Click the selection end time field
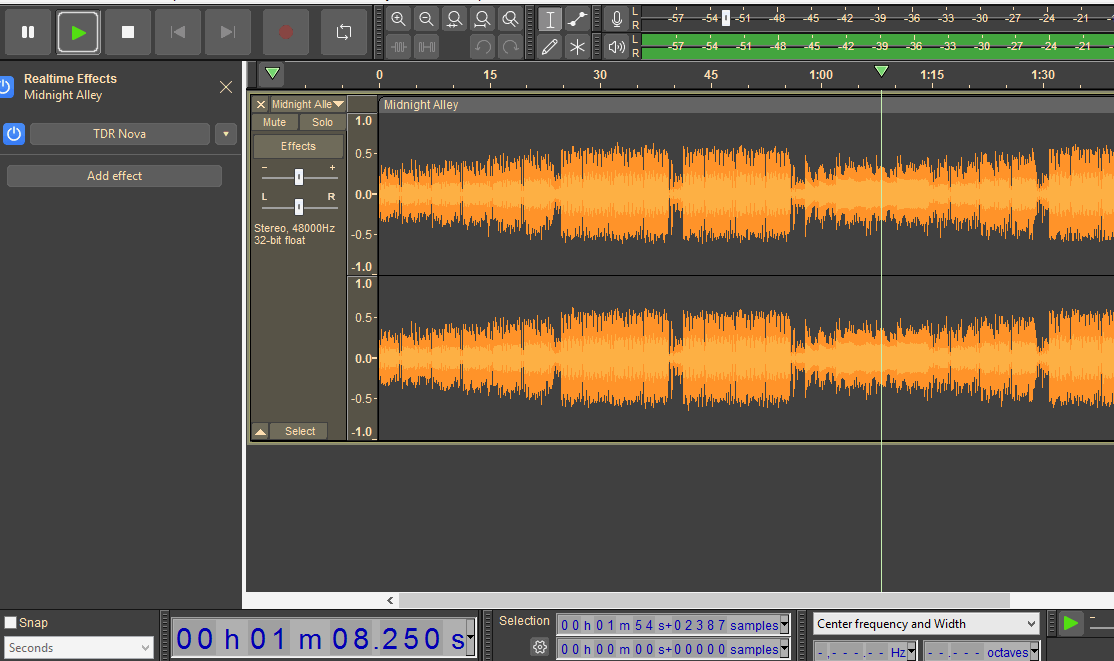The image size is (1114, 661). click(669, 649)
